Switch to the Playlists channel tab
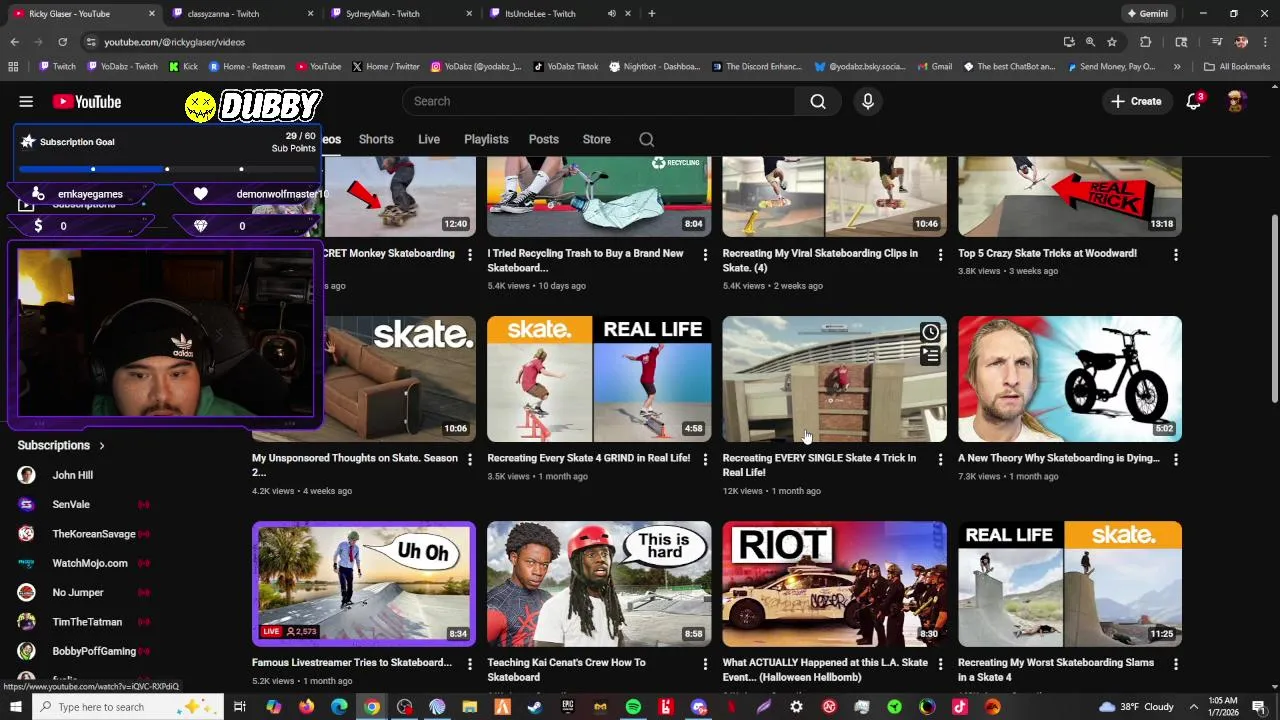This screenshot has width=1280, height=720. pyautogui.click(x=486, y=139)
